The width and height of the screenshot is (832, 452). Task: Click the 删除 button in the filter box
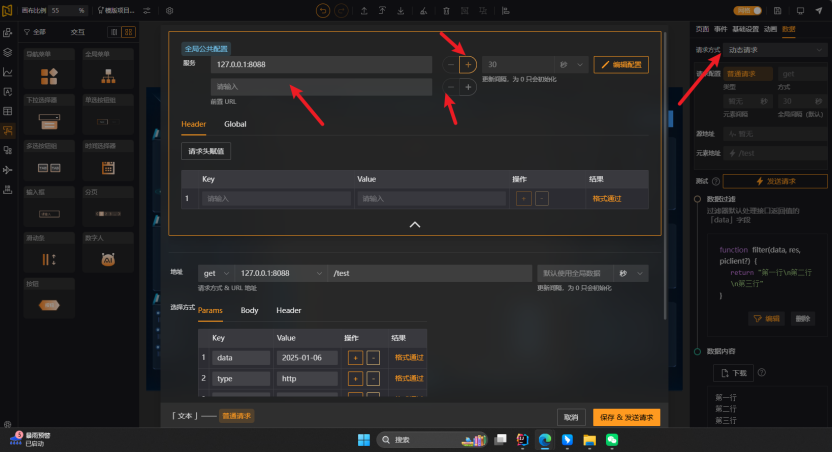802,319
